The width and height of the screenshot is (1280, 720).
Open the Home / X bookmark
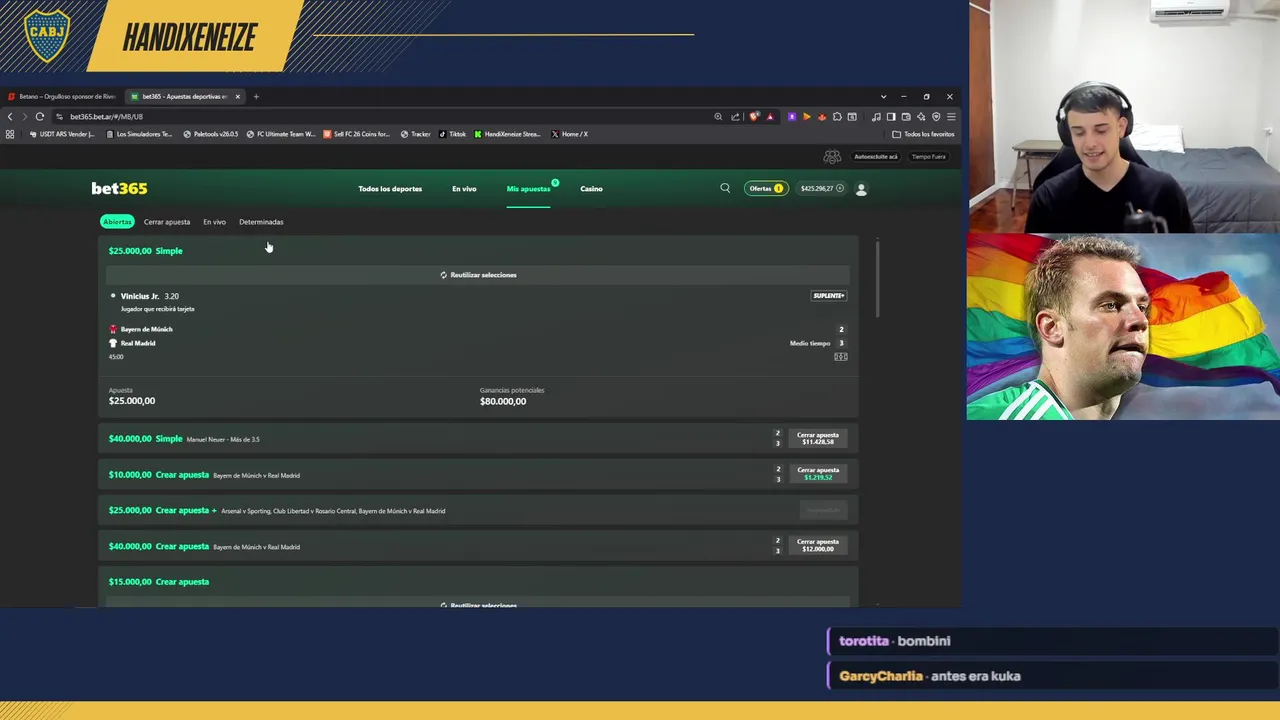point(569,134)
